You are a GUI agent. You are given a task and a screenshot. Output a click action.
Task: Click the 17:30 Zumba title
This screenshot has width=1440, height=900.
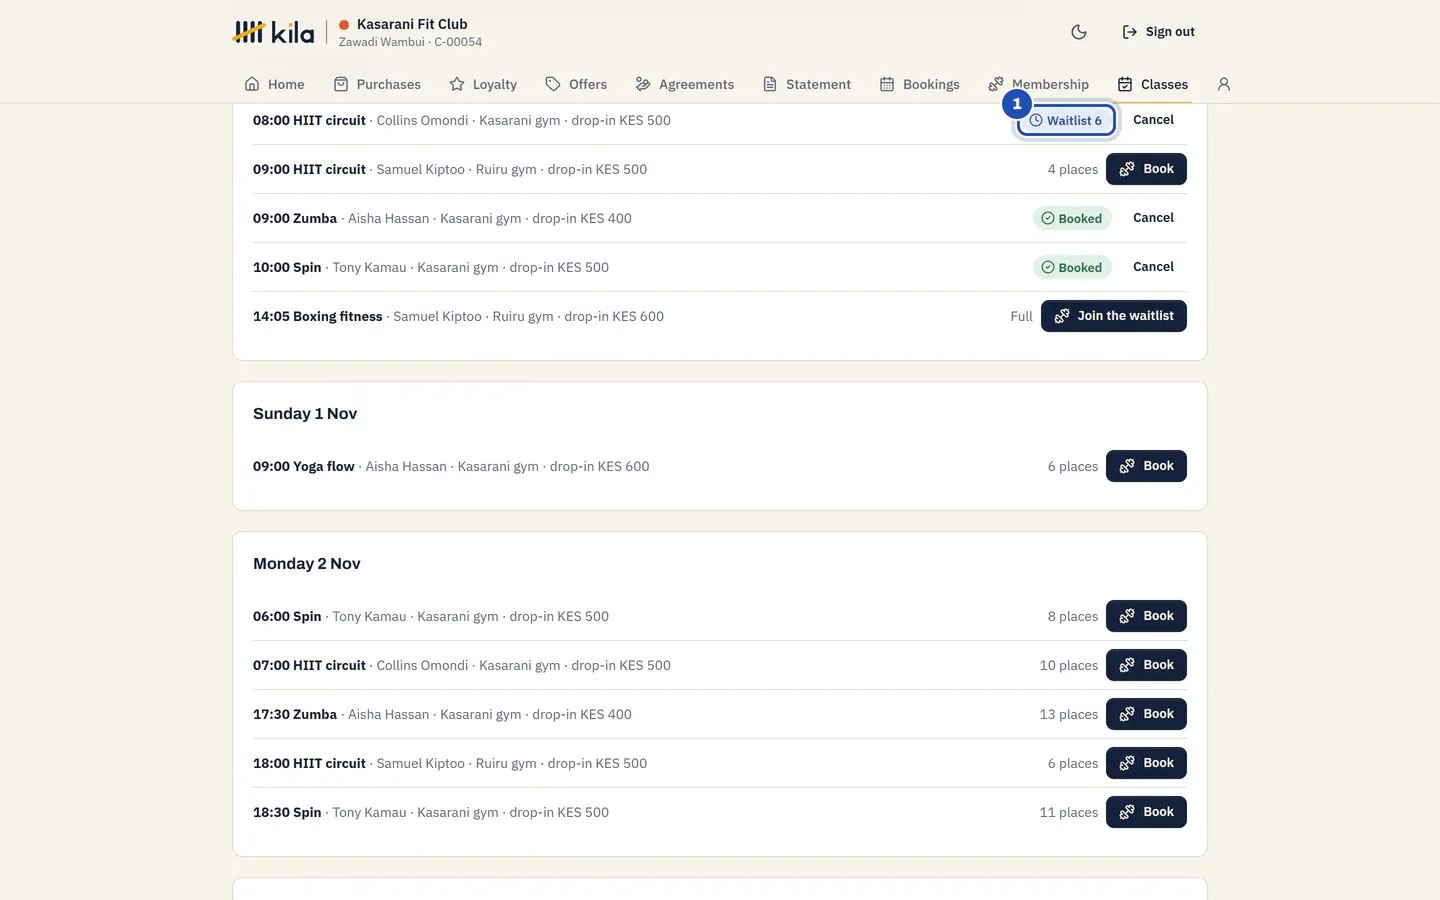click(x=295, y=714)
